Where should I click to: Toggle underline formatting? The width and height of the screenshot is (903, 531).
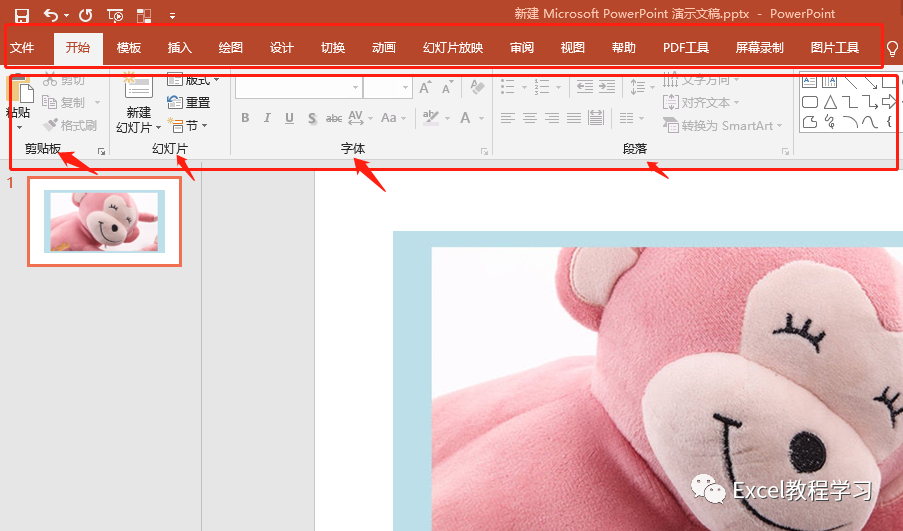pos(289,118)
